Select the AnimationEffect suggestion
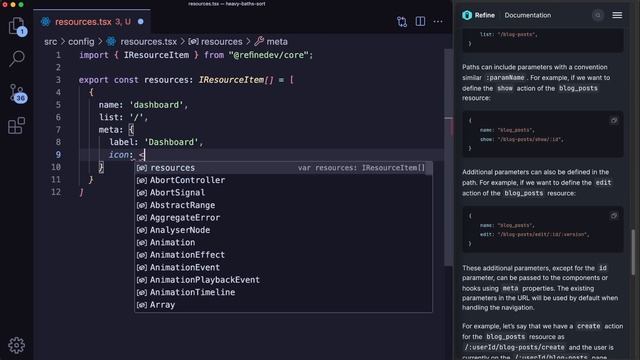The width and height of the screenshot is (640, 360). pos(283,255)
